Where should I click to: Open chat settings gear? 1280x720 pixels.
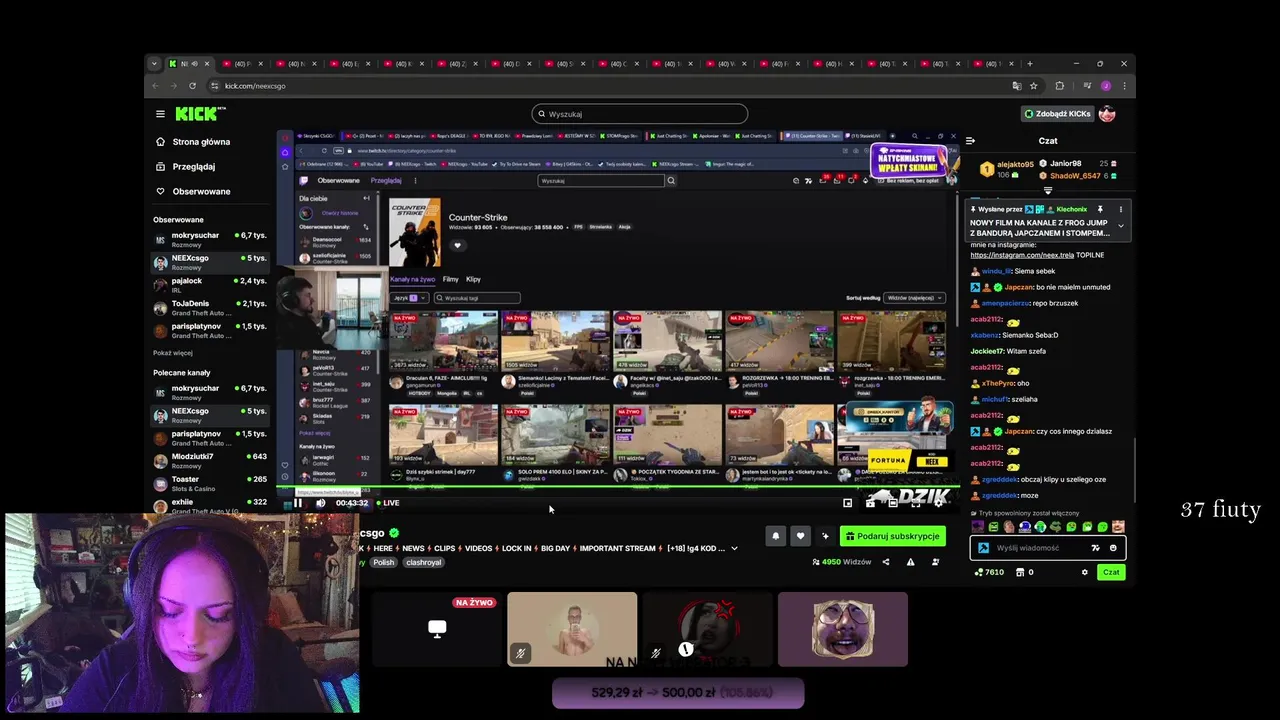[x=1084, y=572]
